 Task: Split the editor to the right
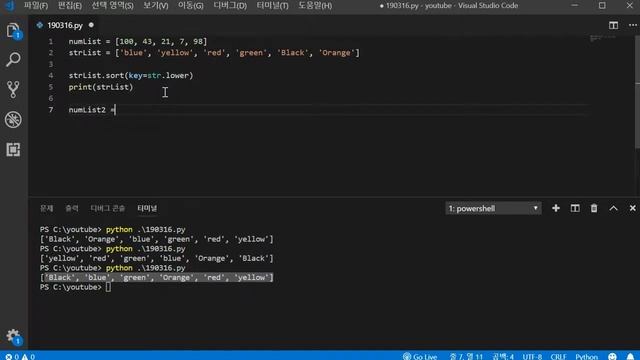(613, 25)
